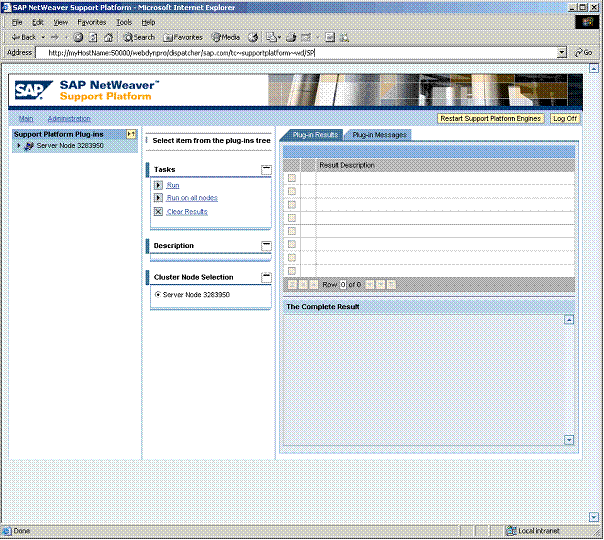604x540 pixels.
Task: Click the Stop loading icon
Action: (x=78, y=37)
